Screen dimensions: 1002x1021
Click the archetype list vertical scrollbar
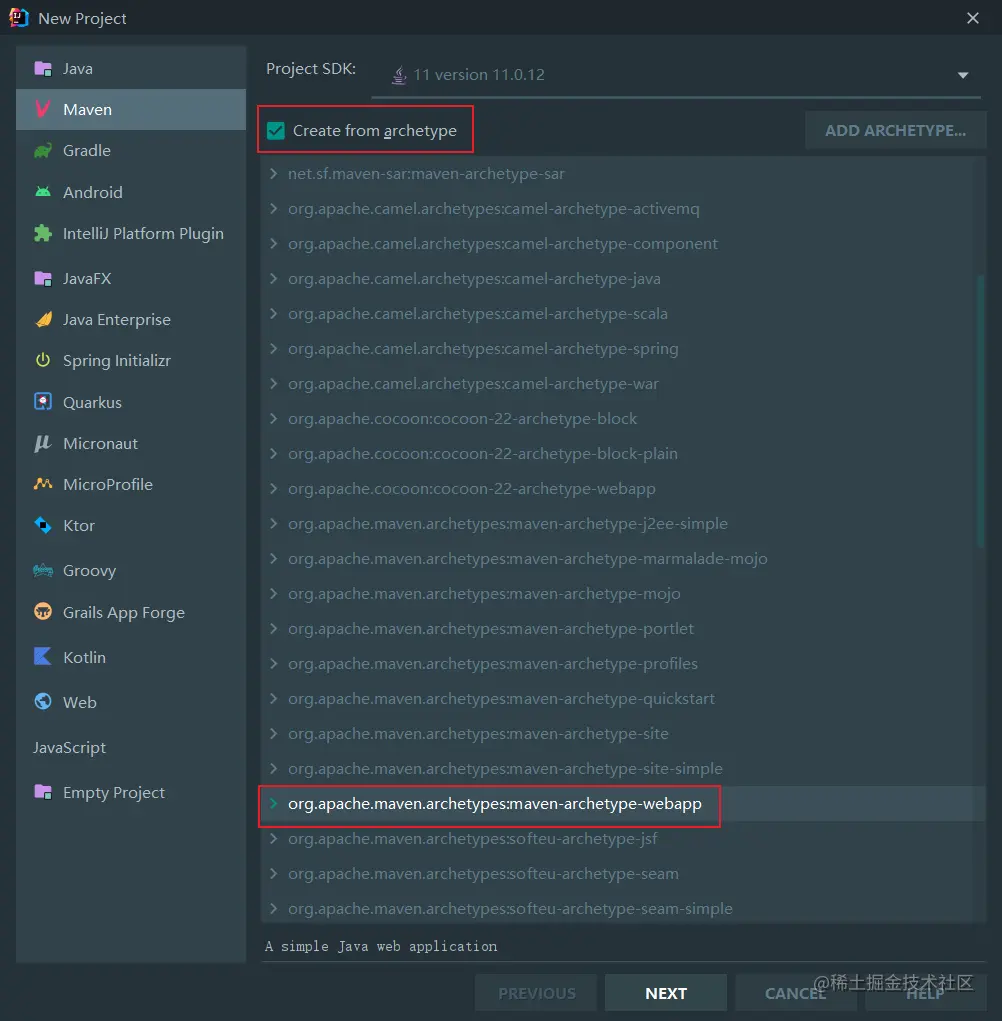click(x=981, y=412)
